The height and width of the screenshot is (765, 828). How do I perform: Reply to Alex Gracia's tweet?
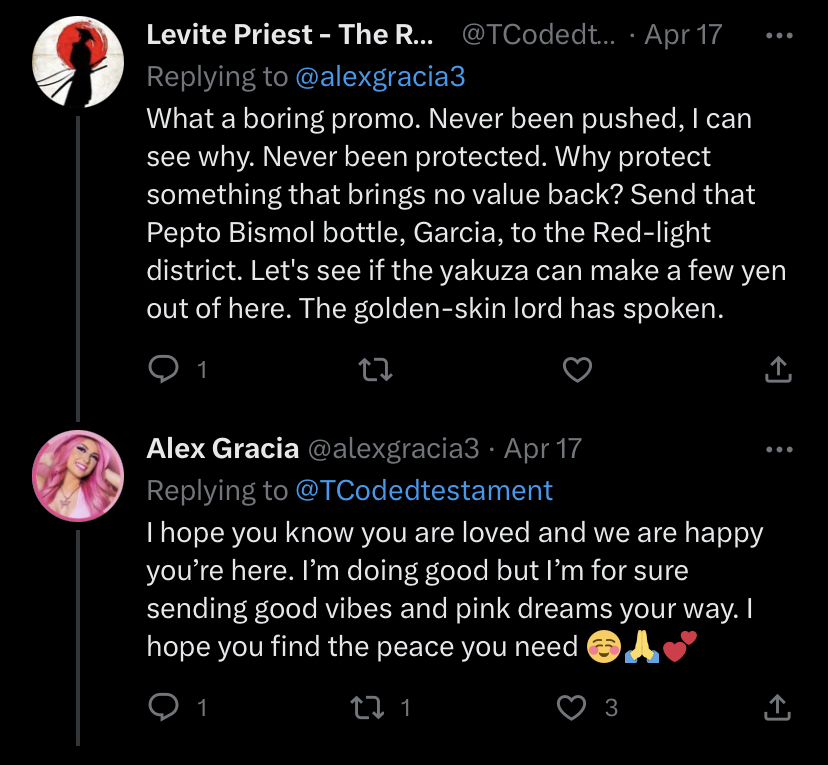click(x=163, y=707)
